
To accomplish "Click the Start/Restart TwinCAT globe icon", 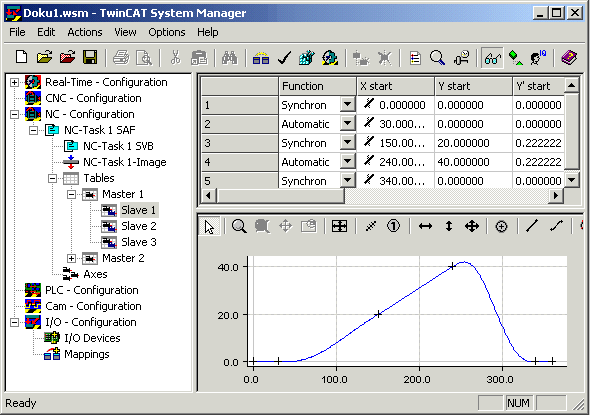I will (330, 58).
